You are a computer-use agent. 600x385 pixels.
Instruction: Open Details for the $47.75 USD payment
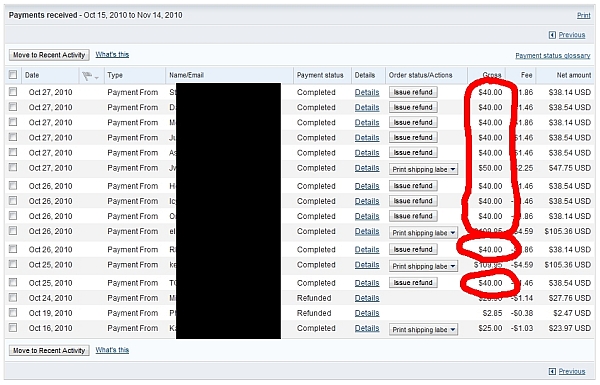click(367, 168)
